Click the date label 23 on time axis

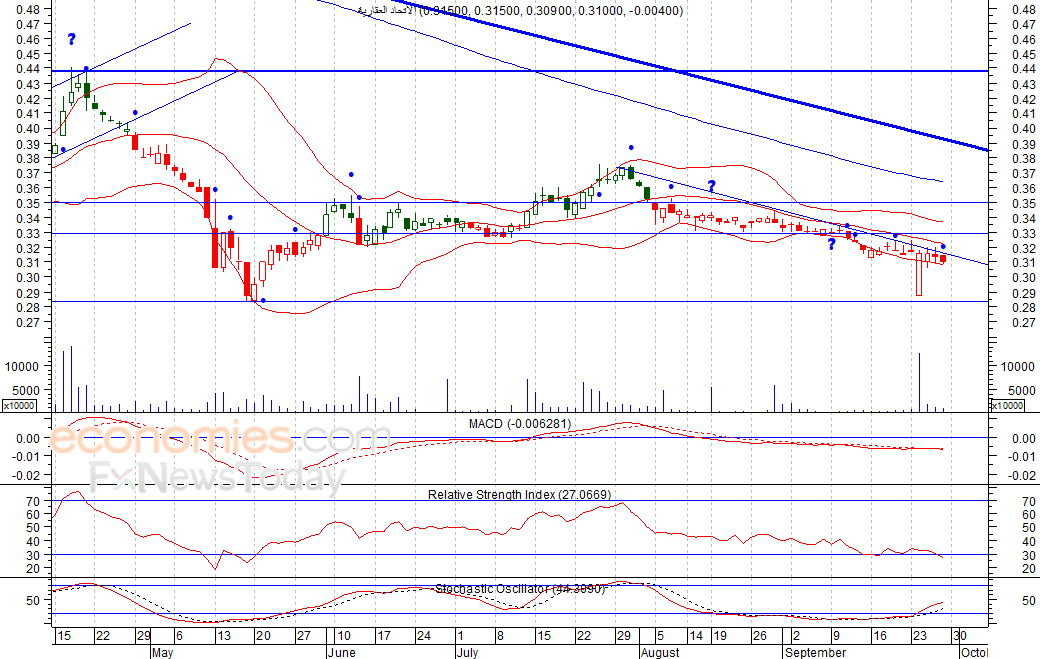click(x=919, y=636)
